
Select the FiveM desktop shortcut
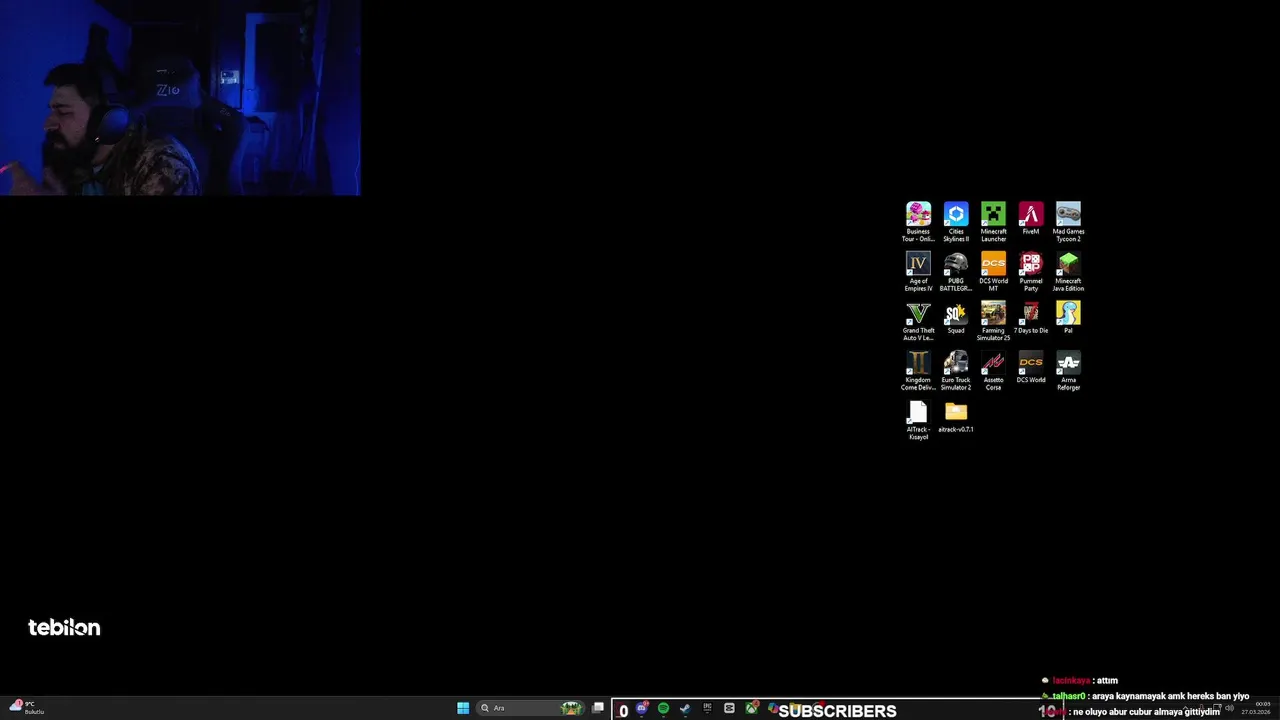tap(1031, 218)
